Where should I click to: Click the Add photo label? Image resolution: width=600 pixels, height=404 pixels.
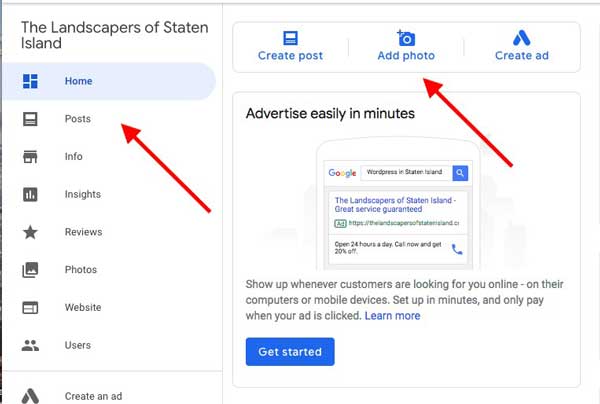click(x=406, y=56)
